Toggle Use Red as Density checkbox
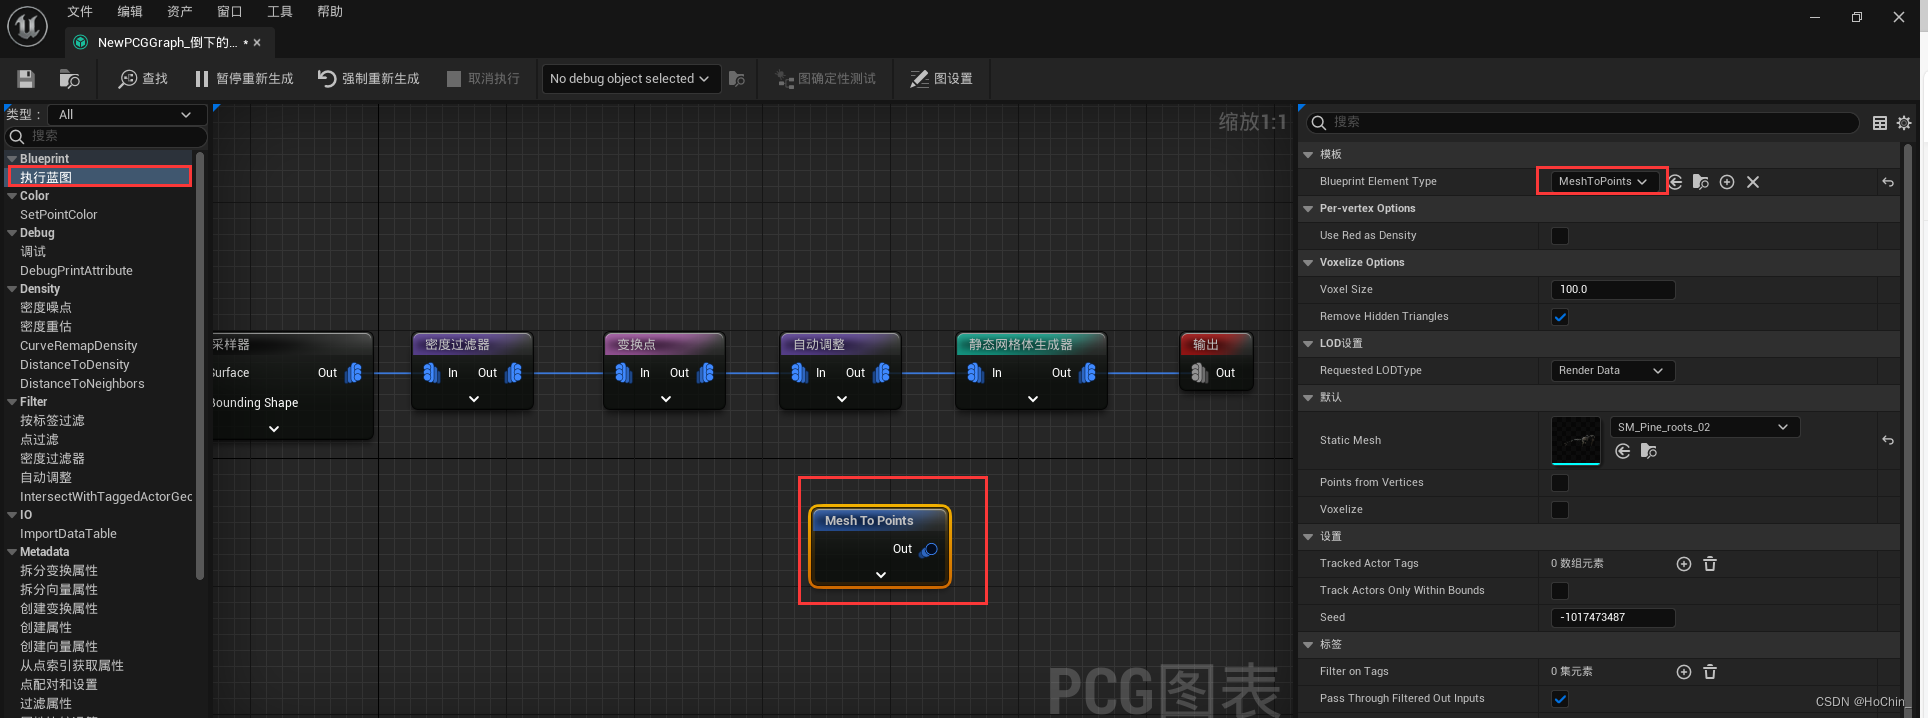Image resolution: width=1928 pixels, height=718 pixels. (1560, 236)
